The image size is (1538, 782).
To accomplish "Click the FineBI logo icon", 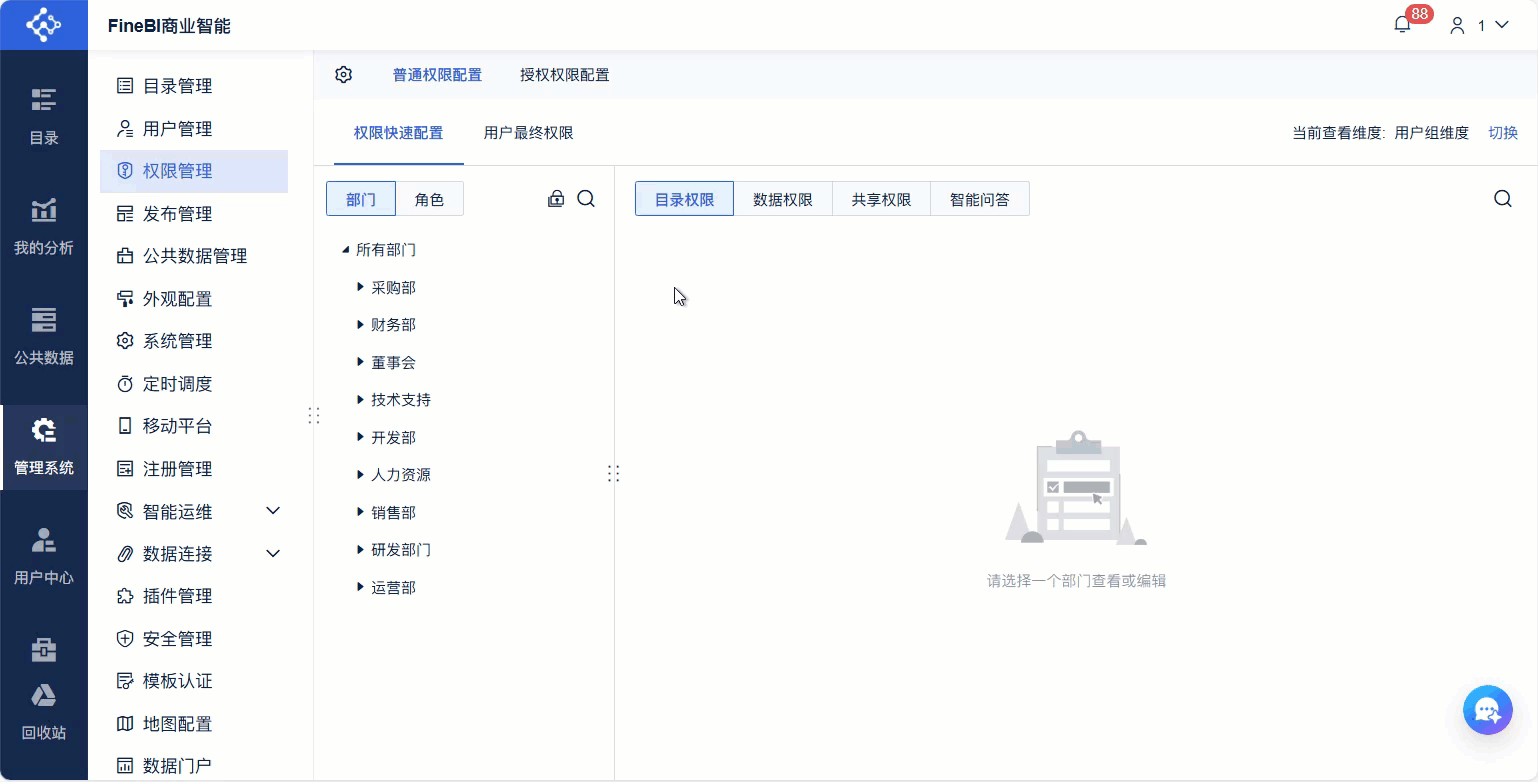I will click(43, 25).
